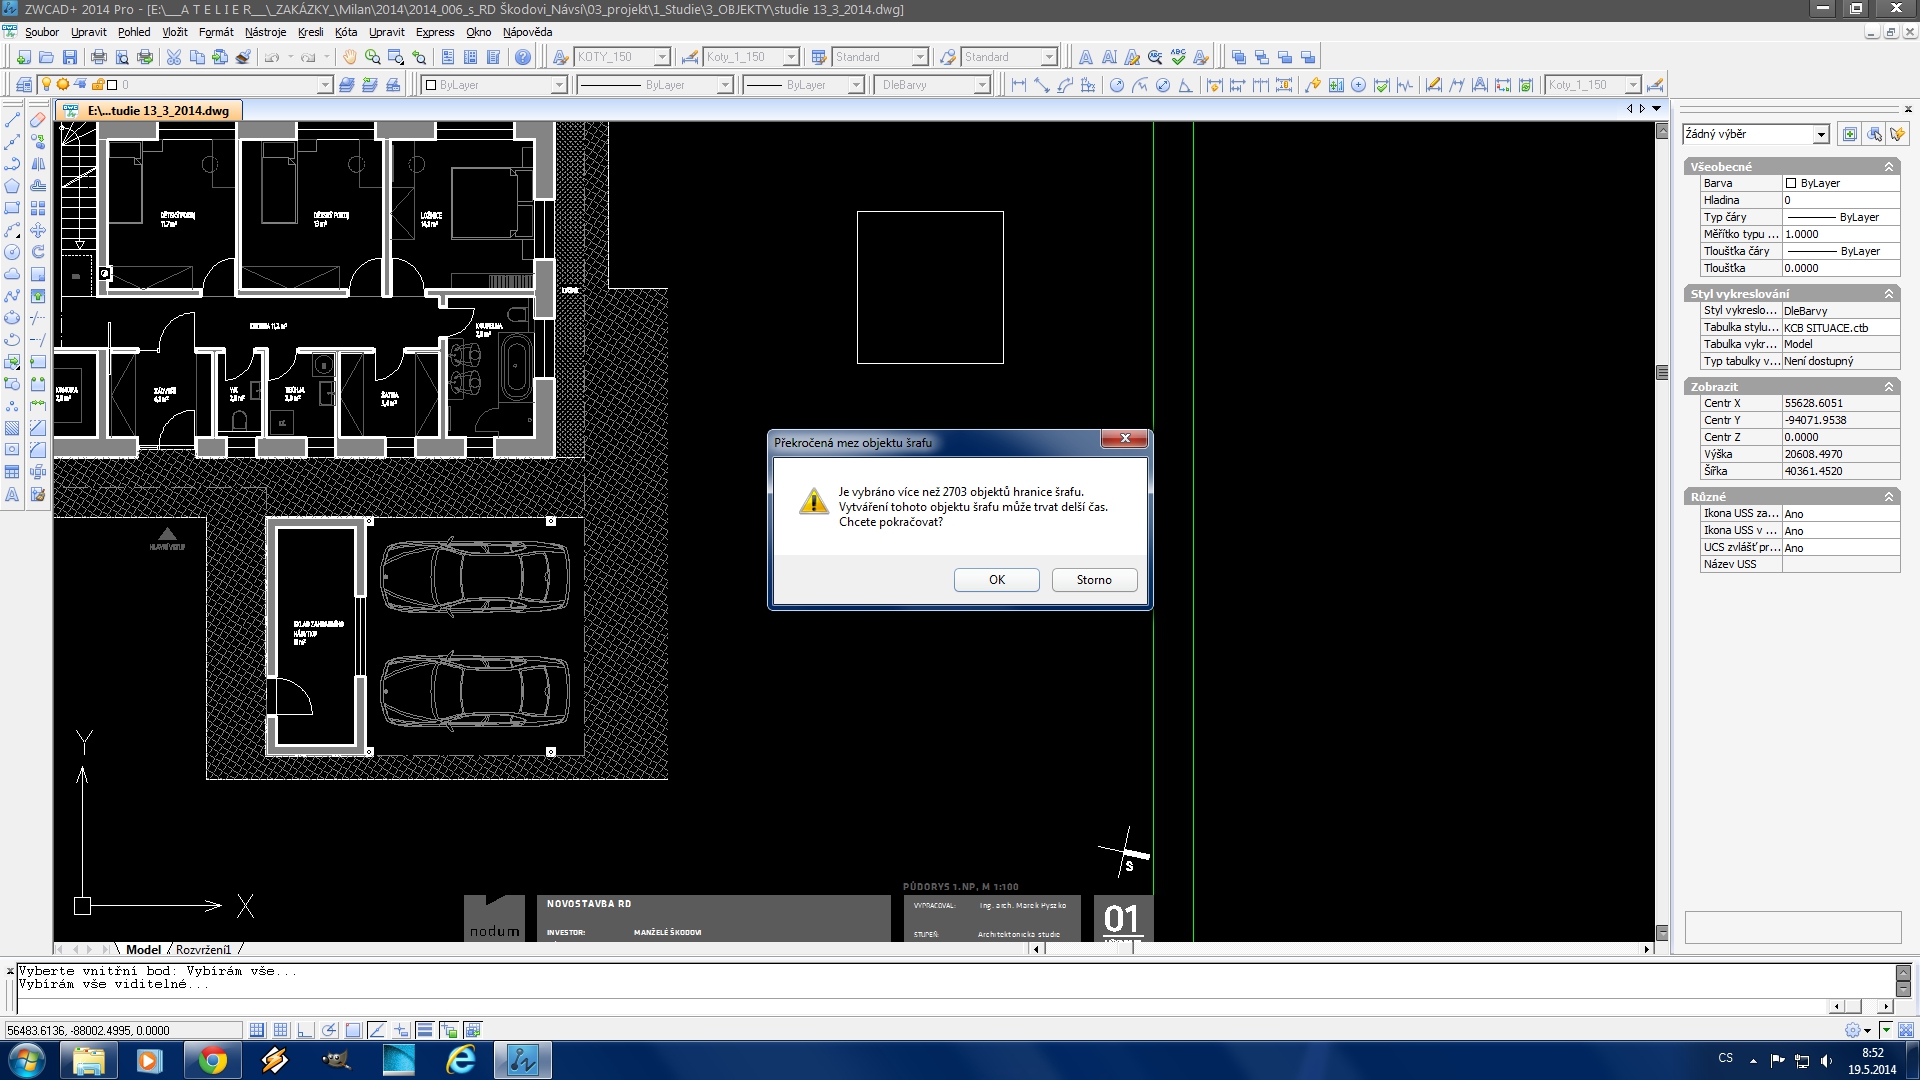The image size is (1920, 1080).
Task: Click Storno to cancel hatch creation
Action: (1093, 580)
